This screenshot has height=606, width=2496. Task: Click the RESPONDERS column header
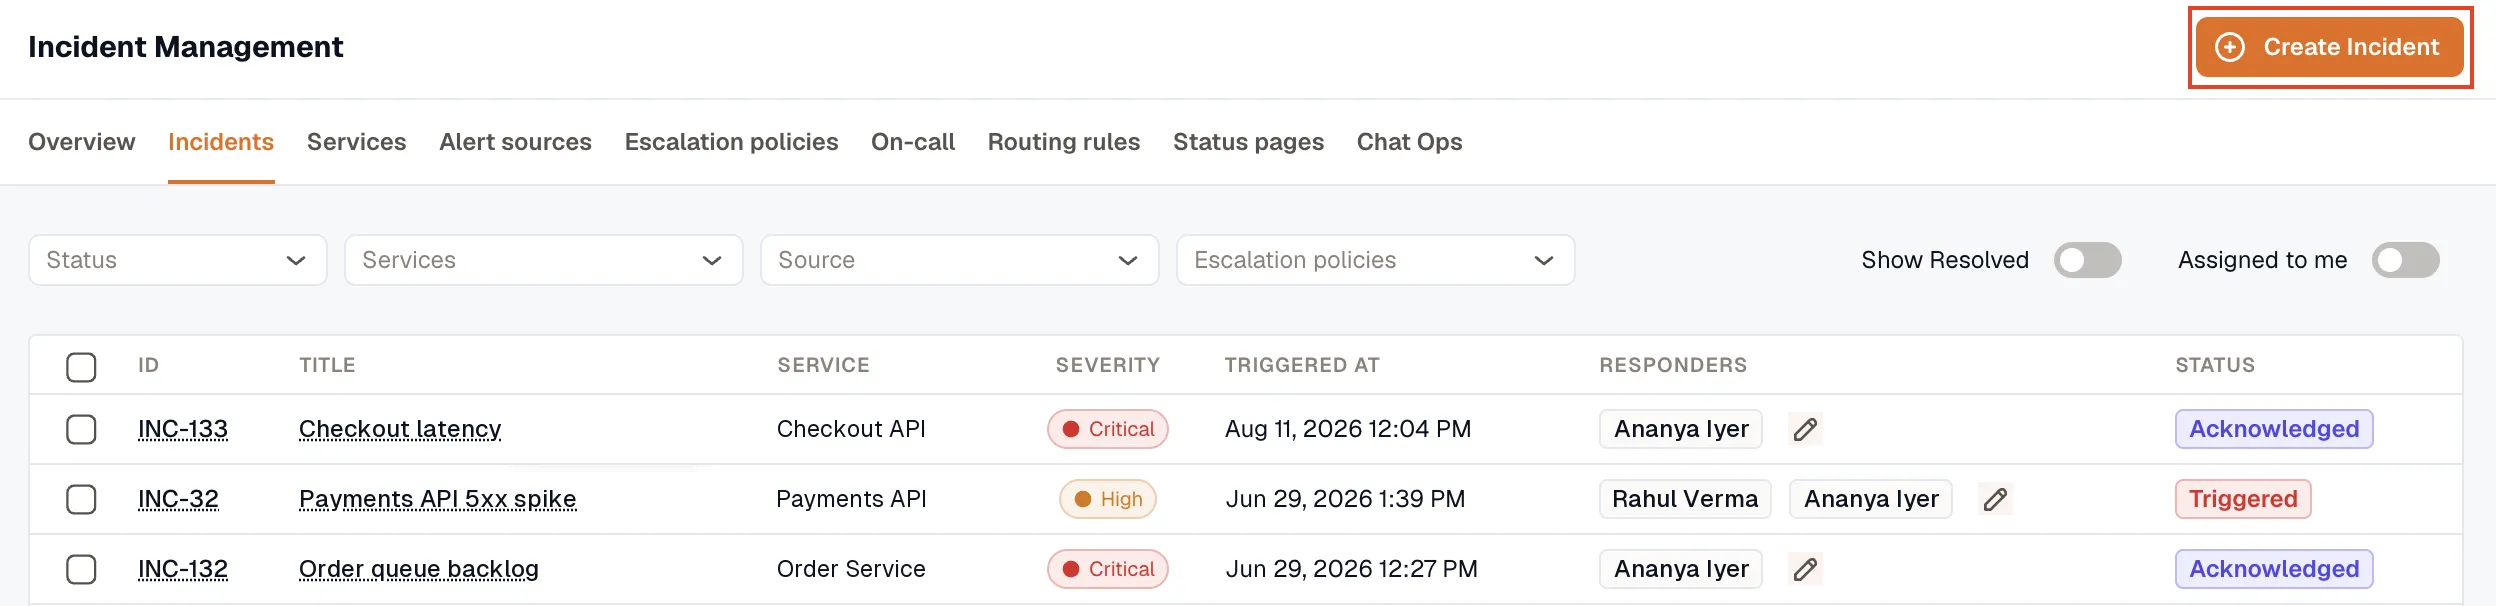pyautogui.click(x=1673, y=365)
